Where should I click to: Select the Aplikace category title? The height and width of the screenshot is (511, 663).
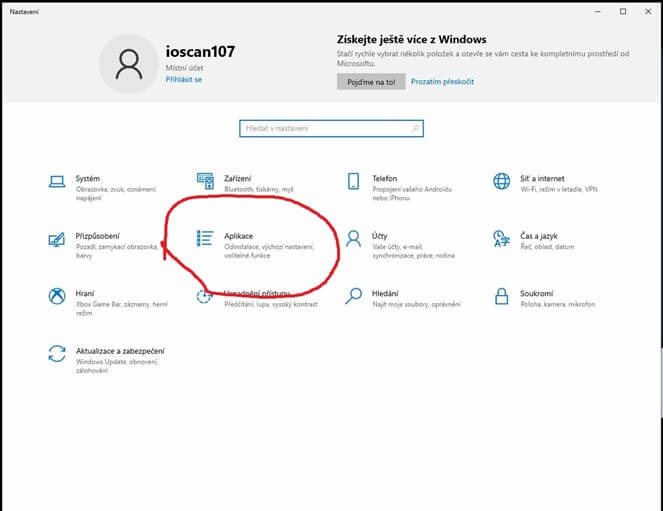pos(238,236)
